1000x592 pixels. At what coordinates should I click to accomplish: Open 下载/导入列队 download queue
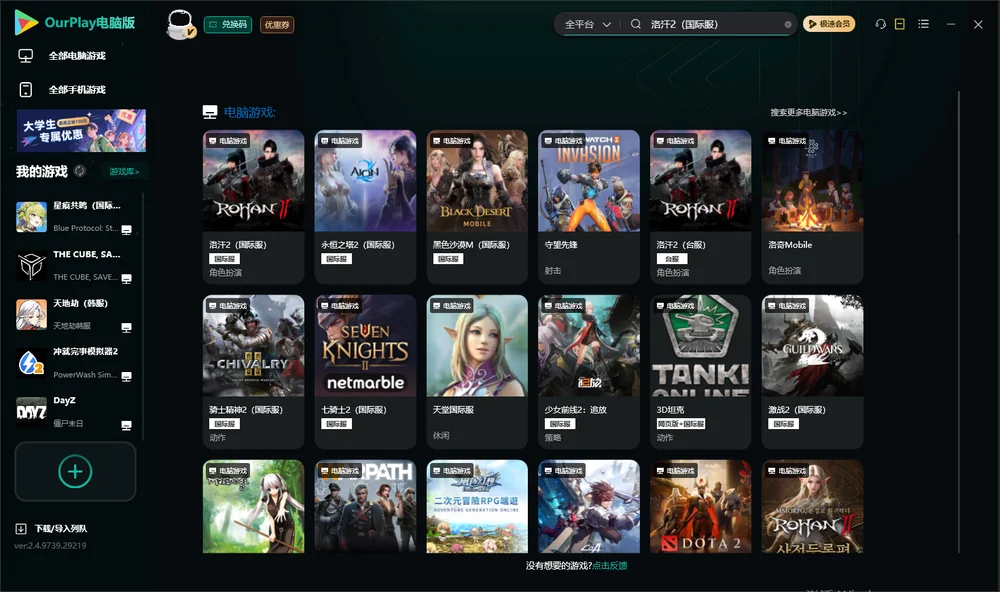(61, 528)
